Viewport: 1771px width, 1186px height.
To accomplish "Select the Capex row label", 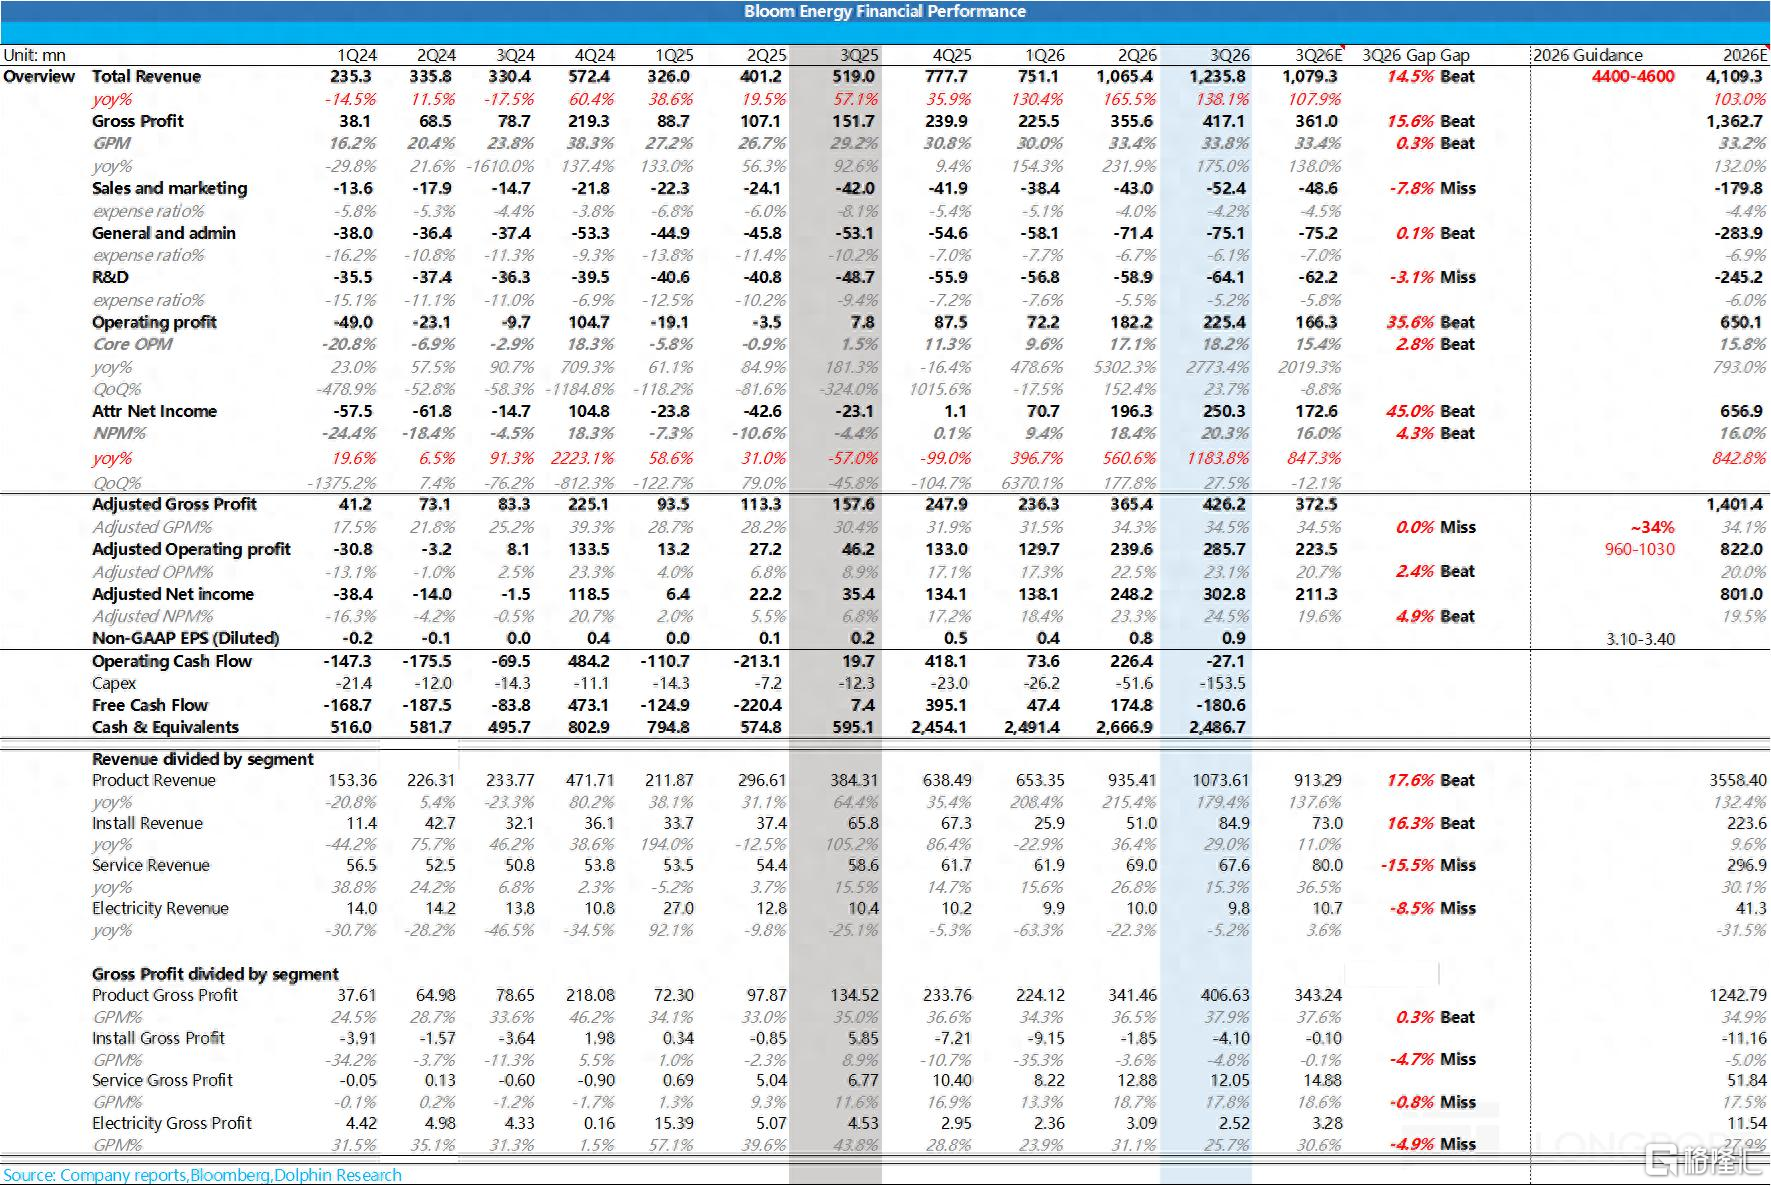I will (114, 683).
